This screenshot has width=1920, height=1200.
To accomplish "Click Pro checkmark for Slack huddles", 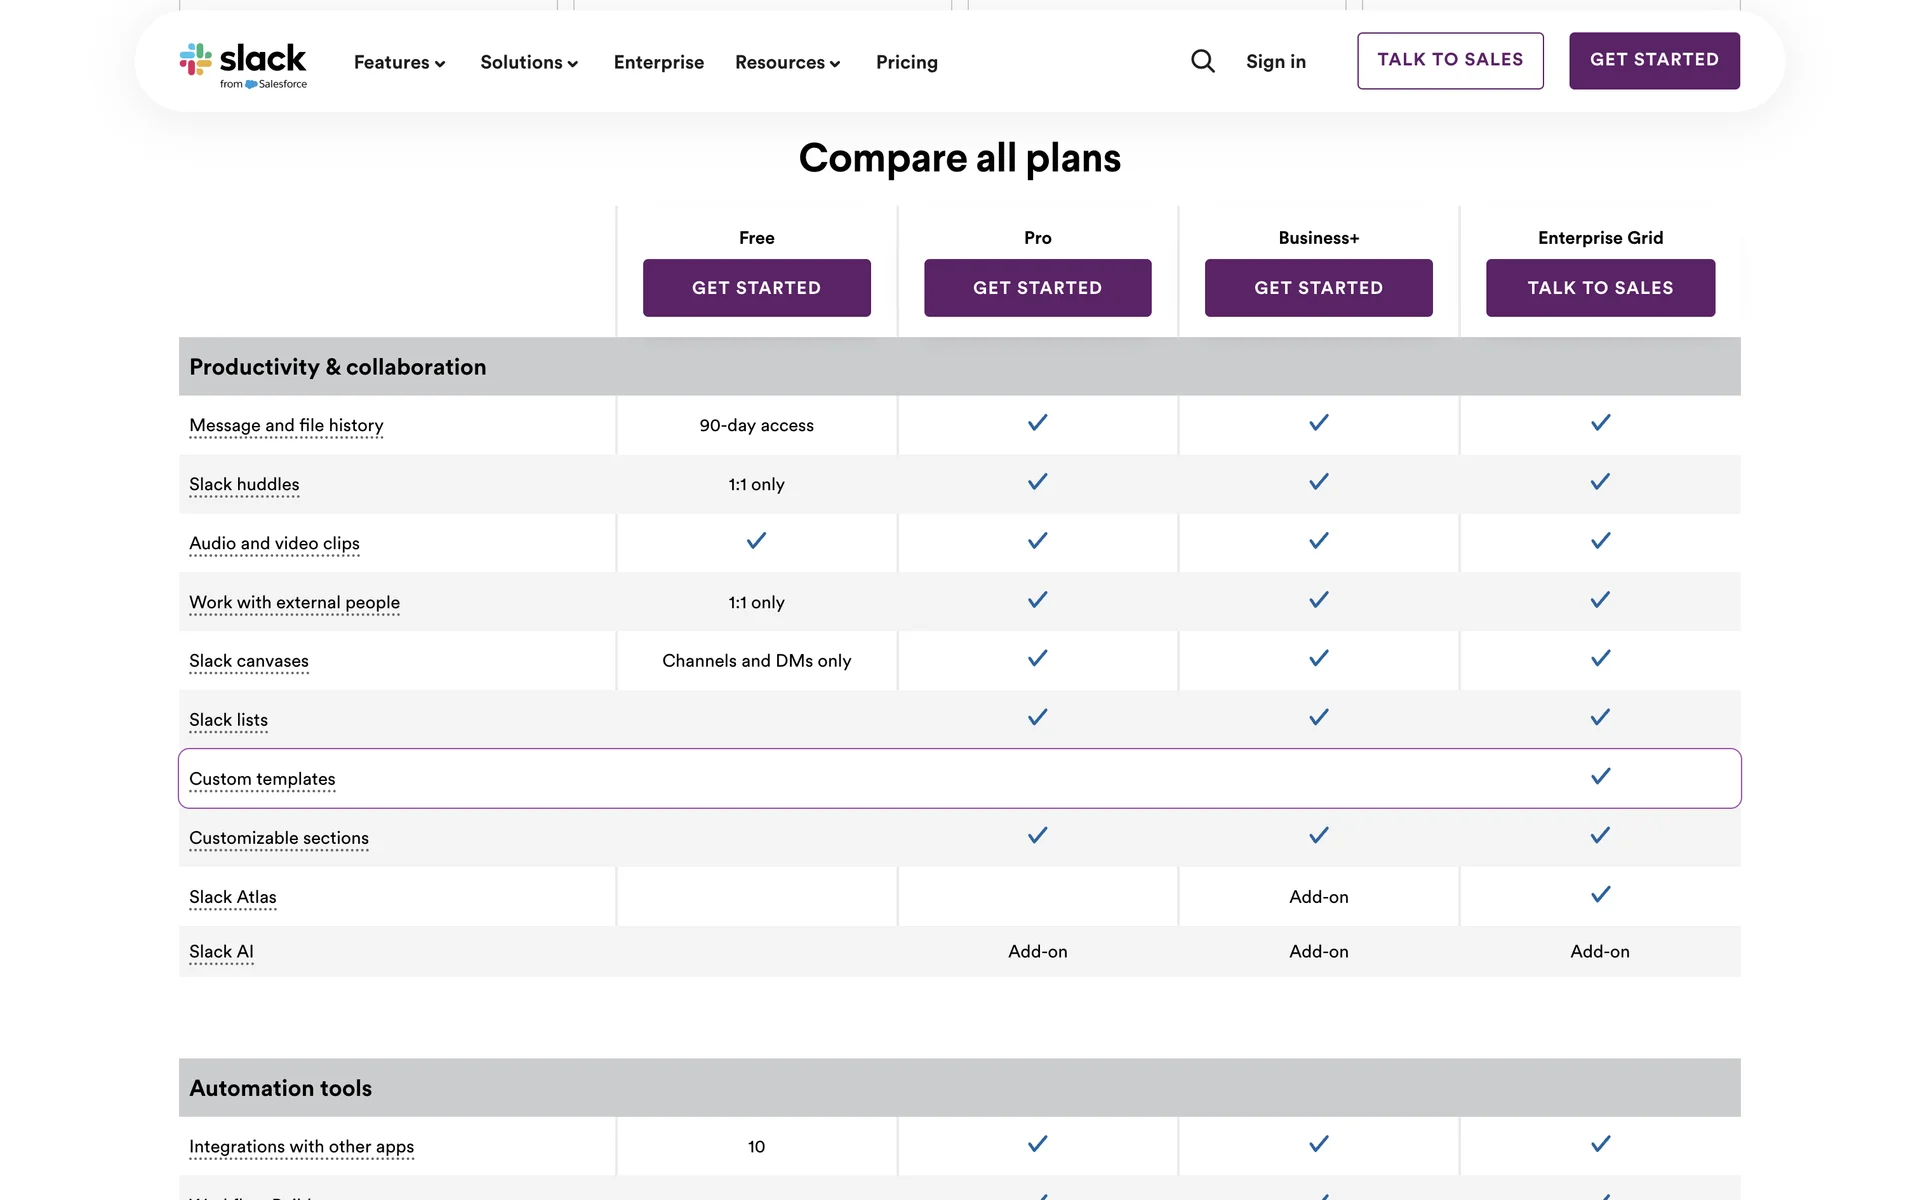I will click(1037, 482).
